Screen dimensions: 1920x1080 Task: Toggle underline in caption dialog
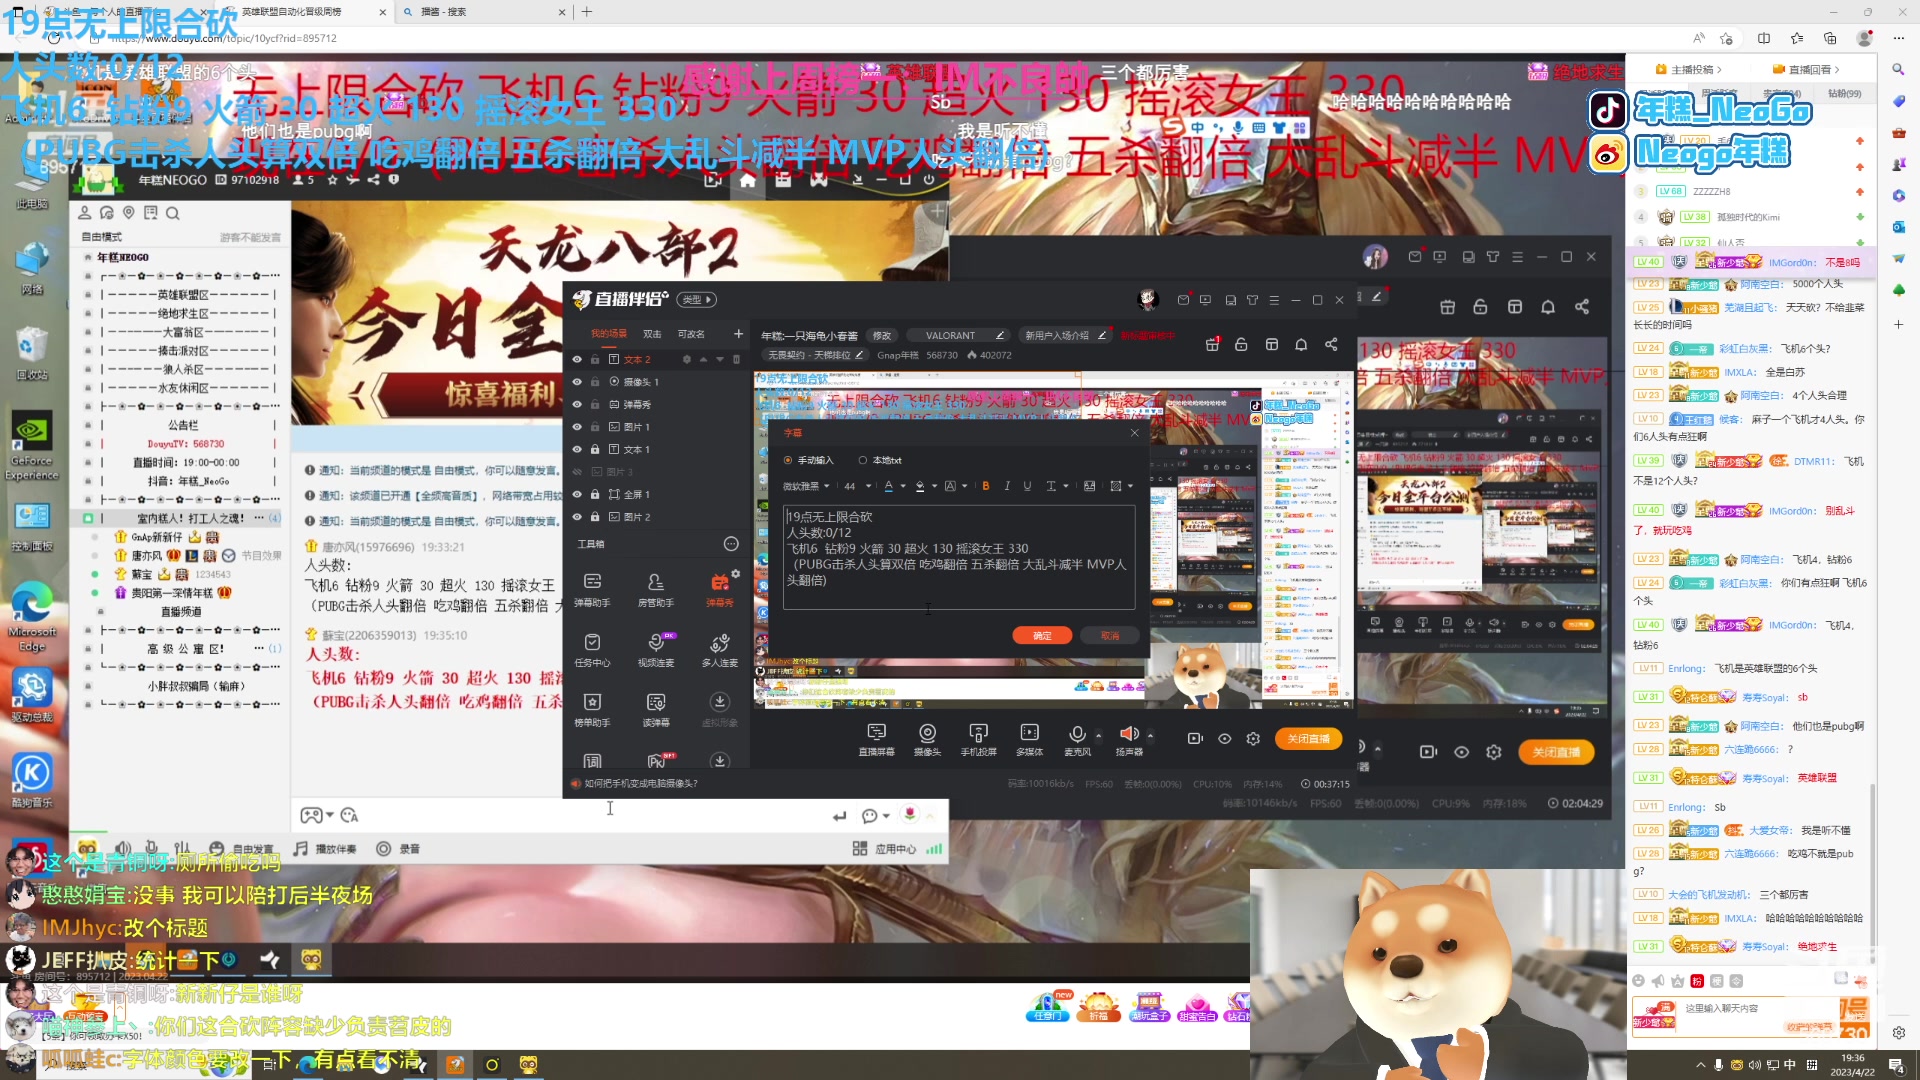click(x=1027, y=486)
